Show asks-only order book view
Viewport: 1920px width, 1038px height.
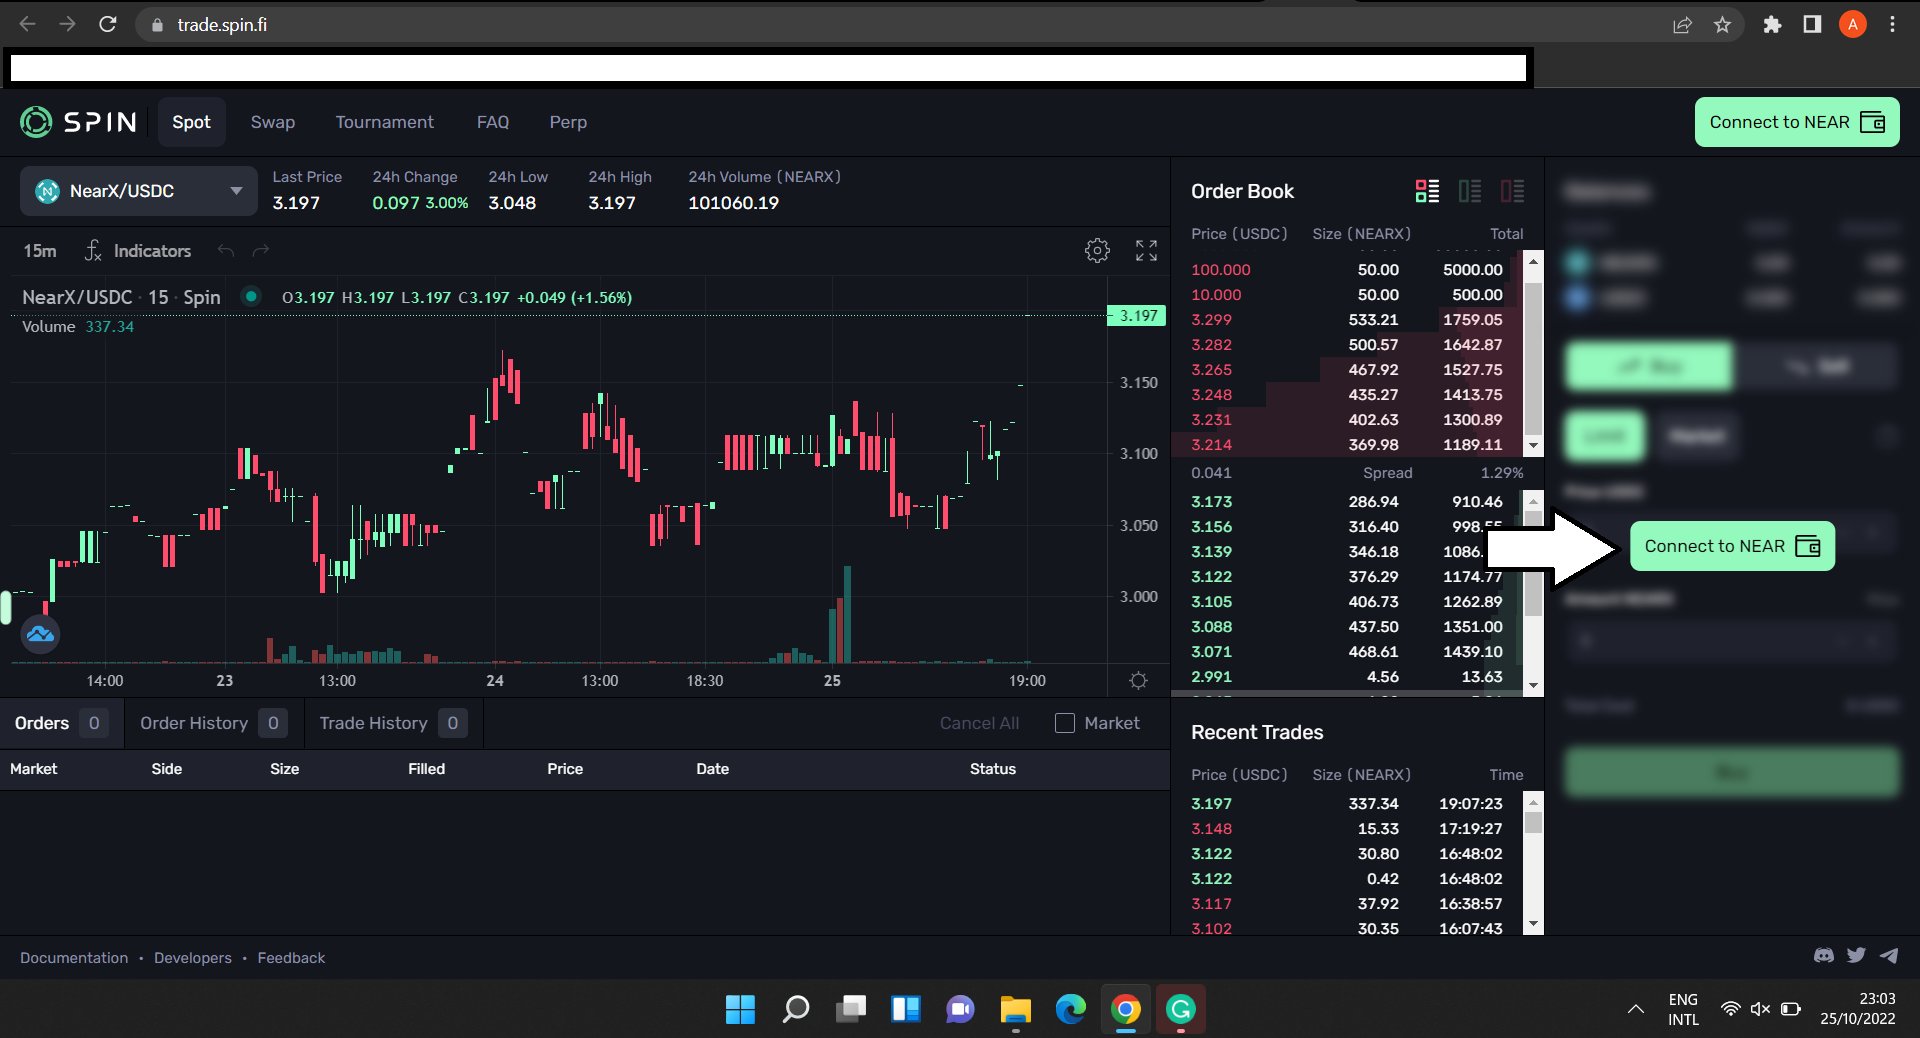point(1512,191)
